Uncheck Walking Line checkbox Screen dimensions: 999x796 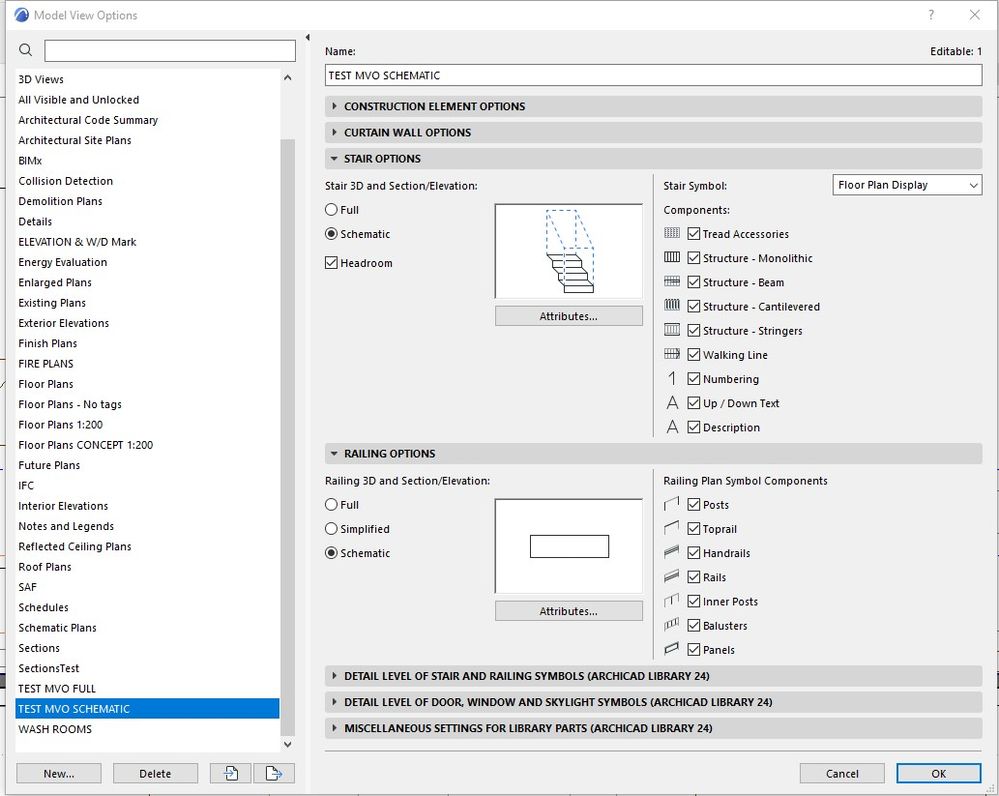(x=694, y=354)
